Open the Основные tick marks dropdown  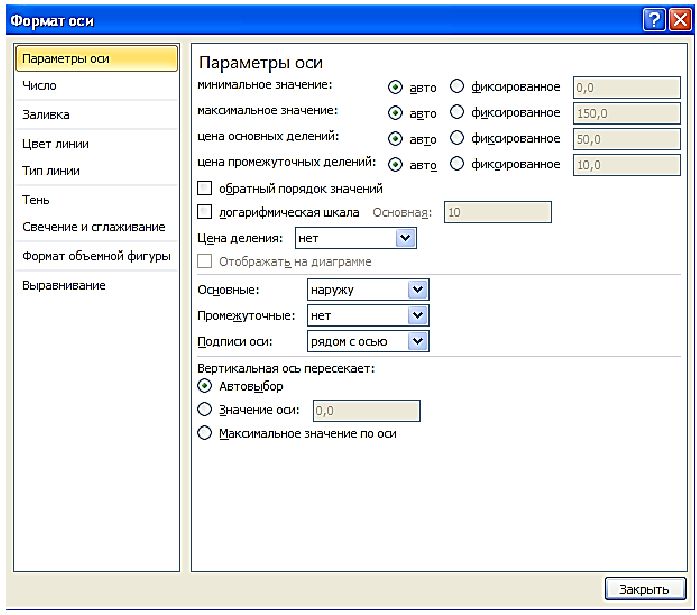(x=368, y=290)
